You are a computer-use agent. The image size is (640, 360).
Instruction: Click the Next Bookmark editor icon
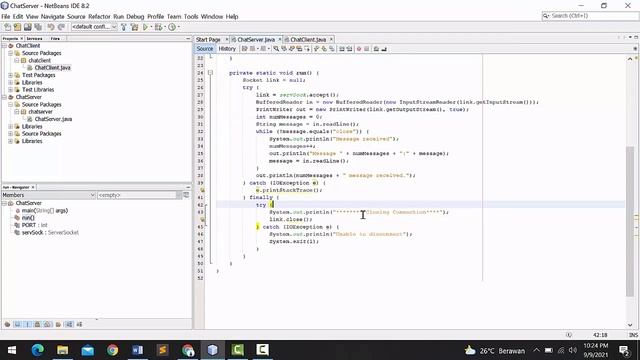click(324, 49)
